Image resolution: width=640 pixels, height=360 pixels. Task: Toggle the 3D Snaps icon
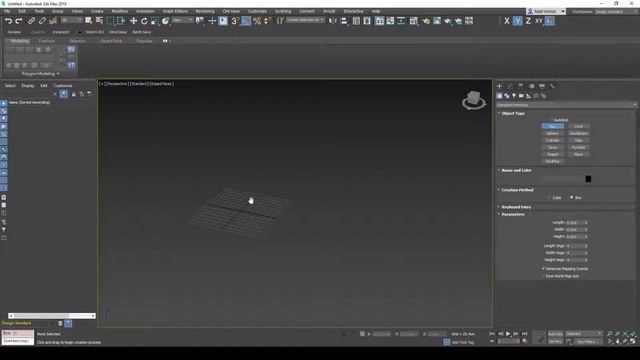pyautogui.click(x=235, y=21)
